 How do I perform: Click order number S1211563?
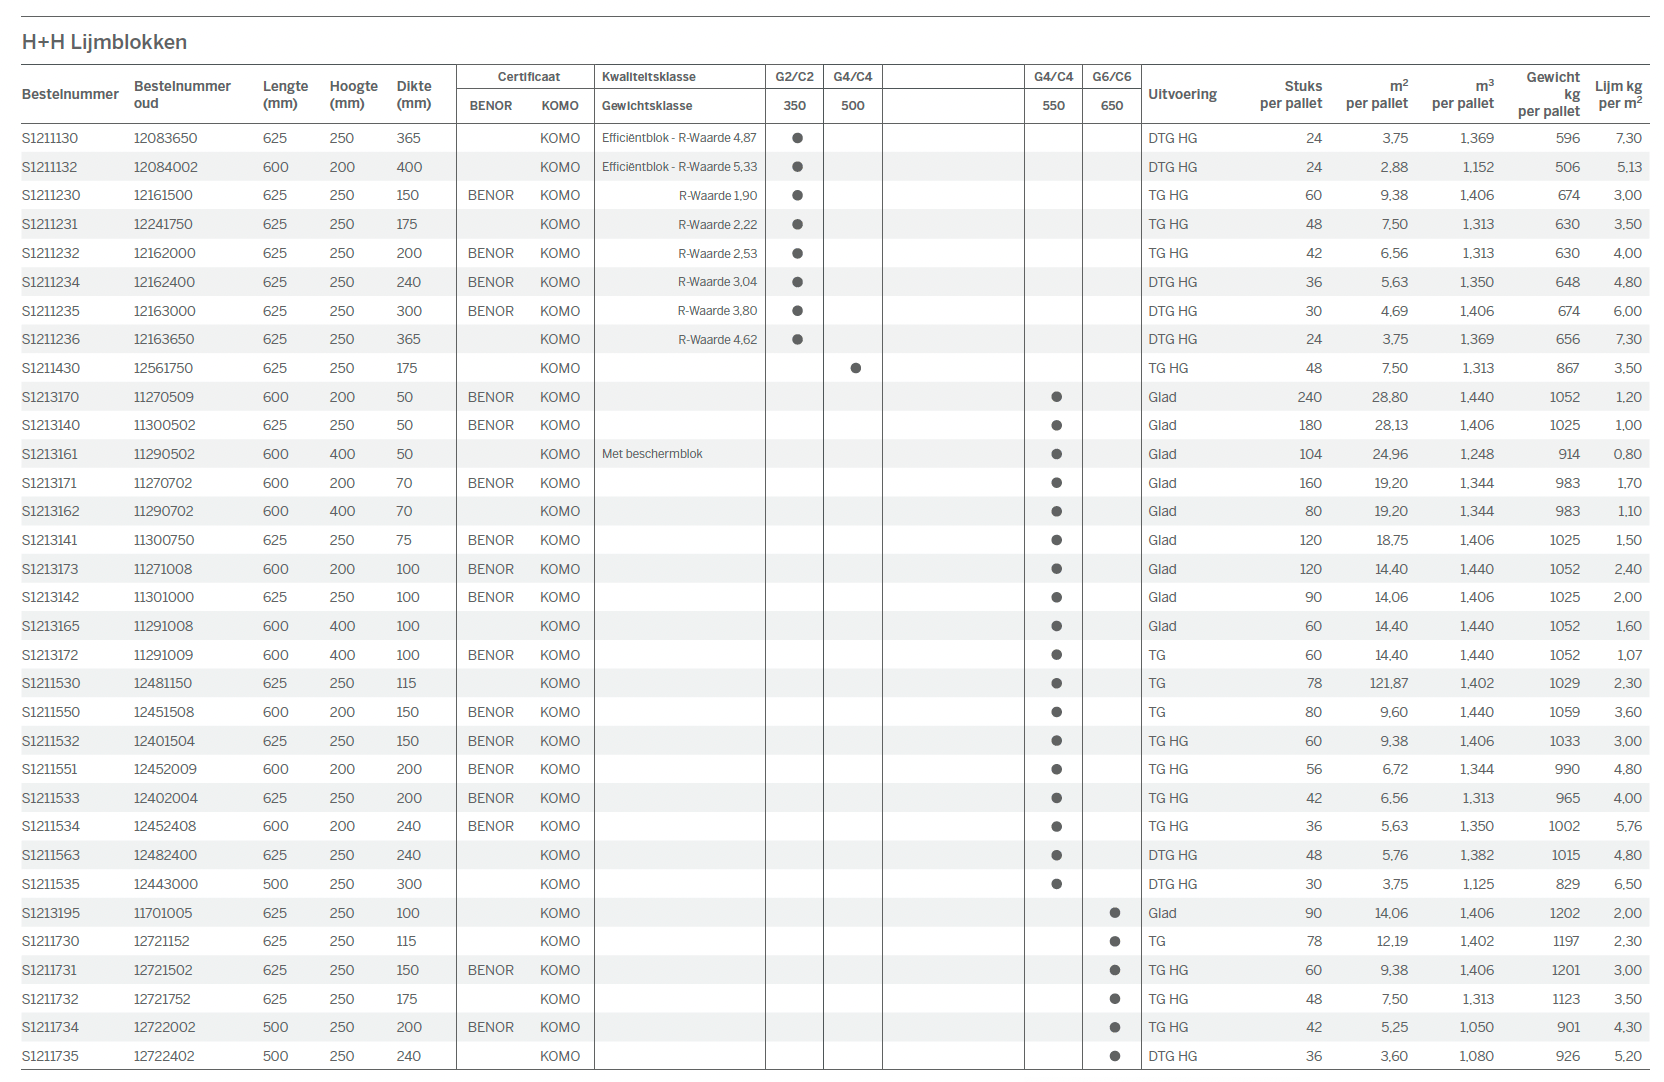point(51,855)
